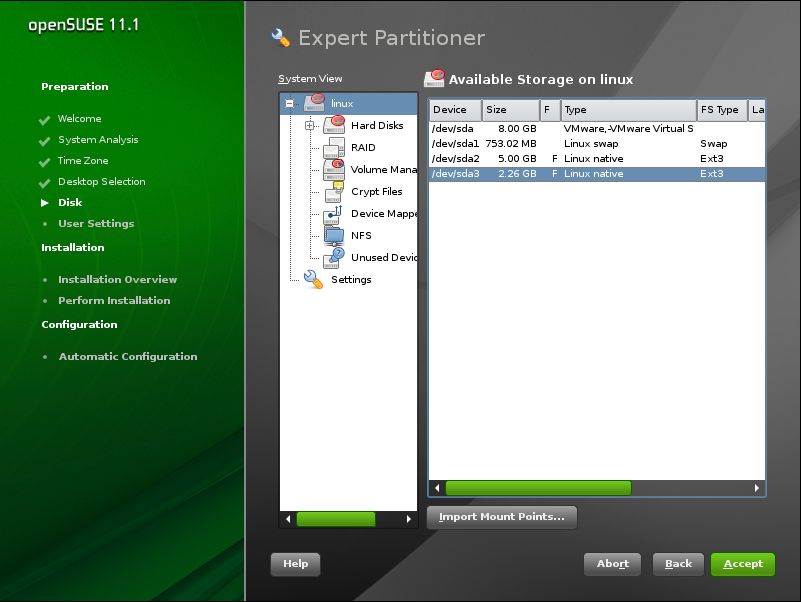Click the Available Storage header disk icon
801x602 pixels.
pyautogui.click(x=434, y=79)
